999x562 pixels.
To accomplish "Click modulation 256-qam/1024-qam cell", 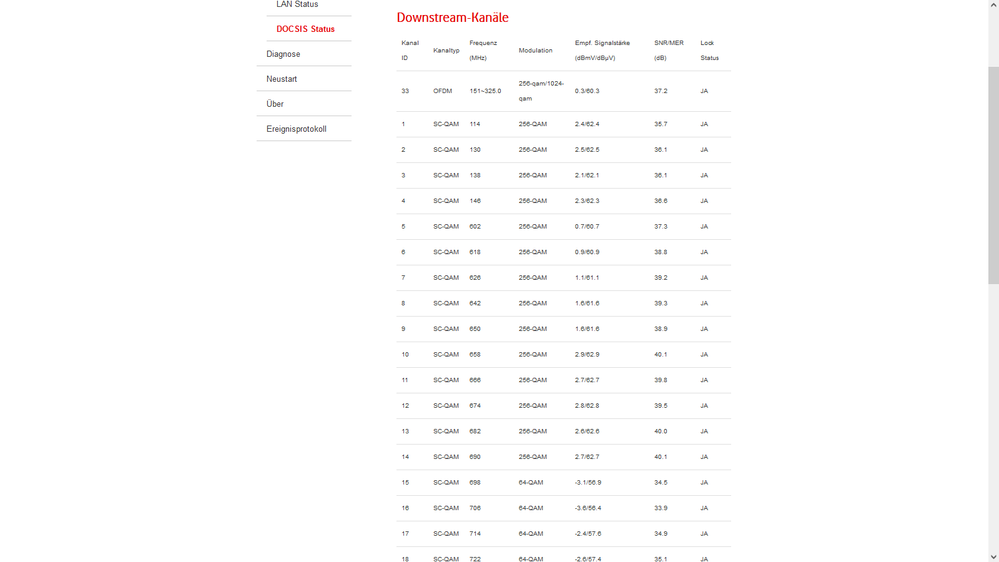I will (541, 91).
